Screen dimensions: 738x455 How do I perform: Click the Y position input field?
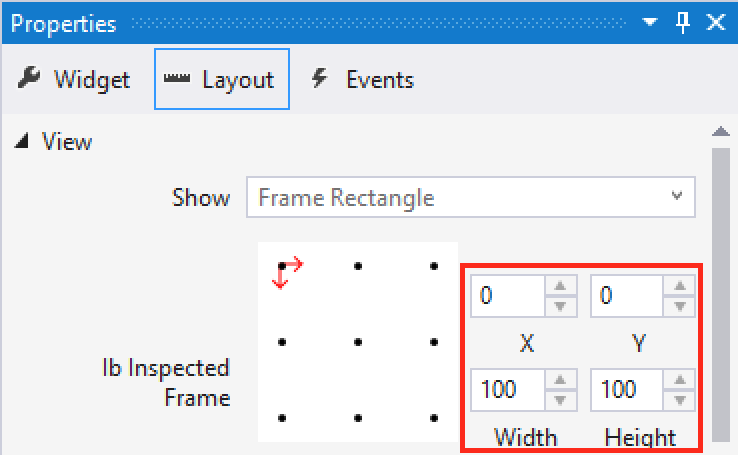point(627,296)
